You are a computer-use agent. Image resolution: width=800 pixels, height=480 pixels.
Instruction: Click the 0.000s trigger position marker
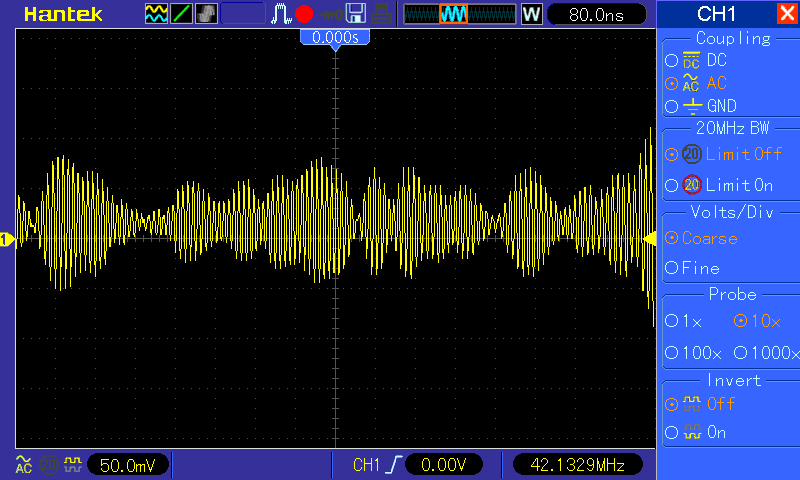click(x=335, y=39)
